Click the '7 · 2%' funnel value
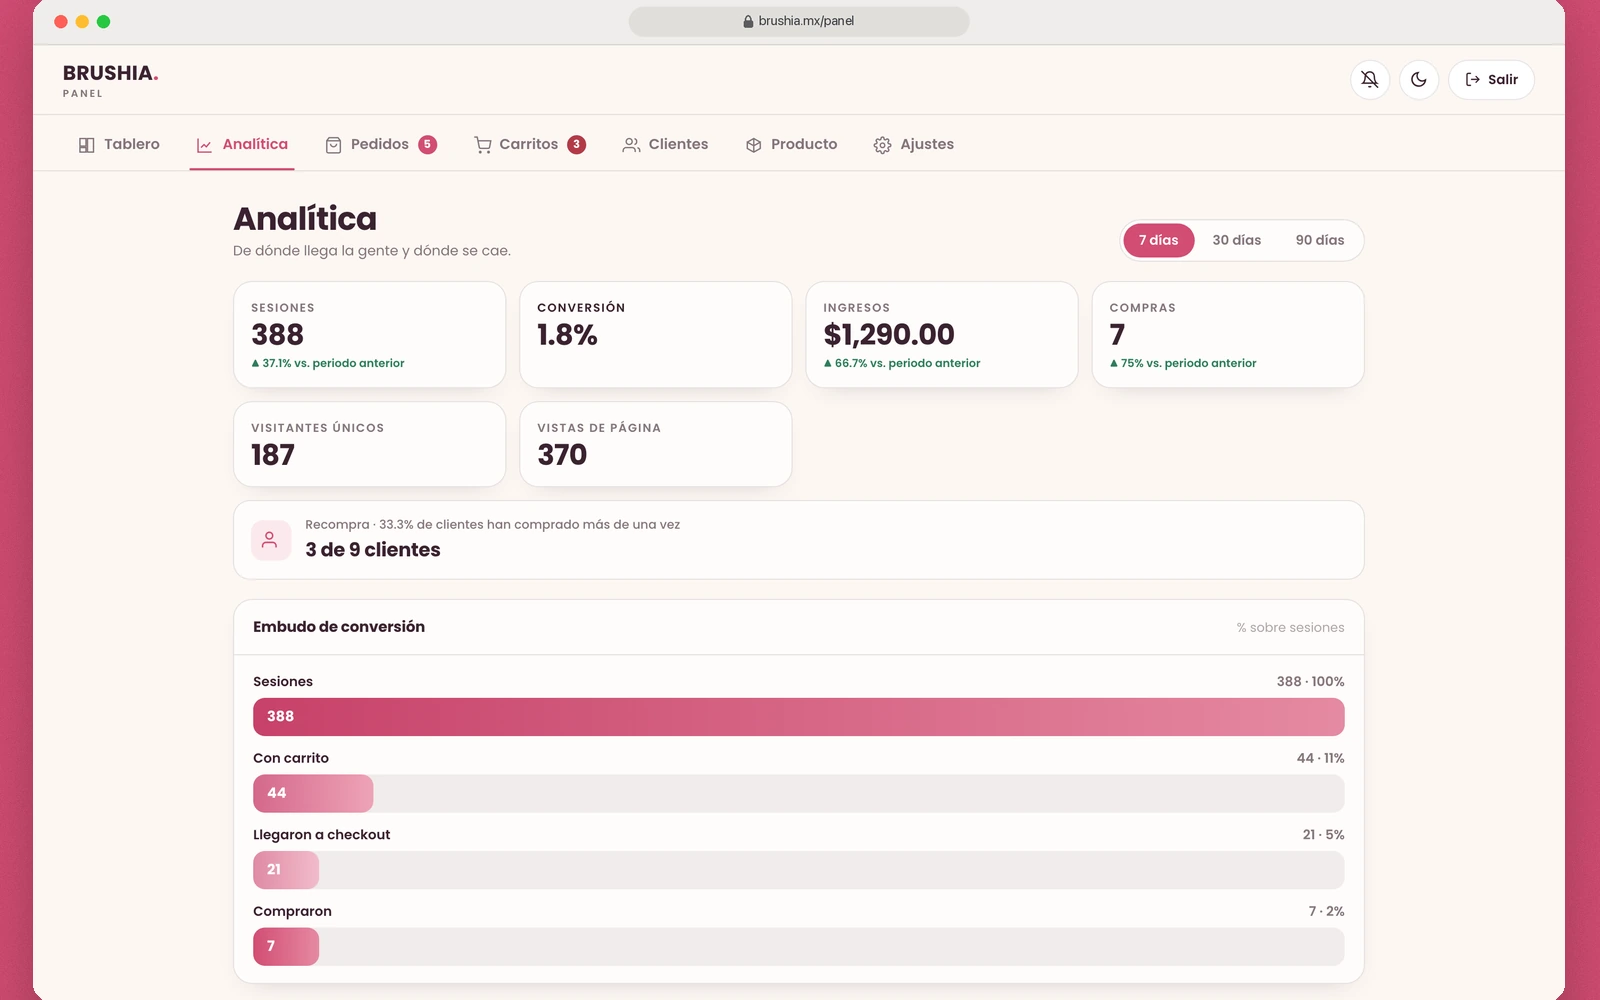Image resolution: width=1600 pixels, height=1000 pixels. [1326, 911]
